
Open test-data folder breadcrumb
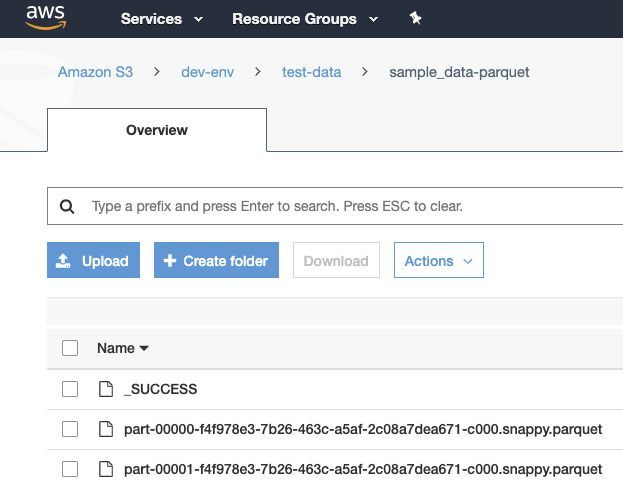tap(311, 72)
